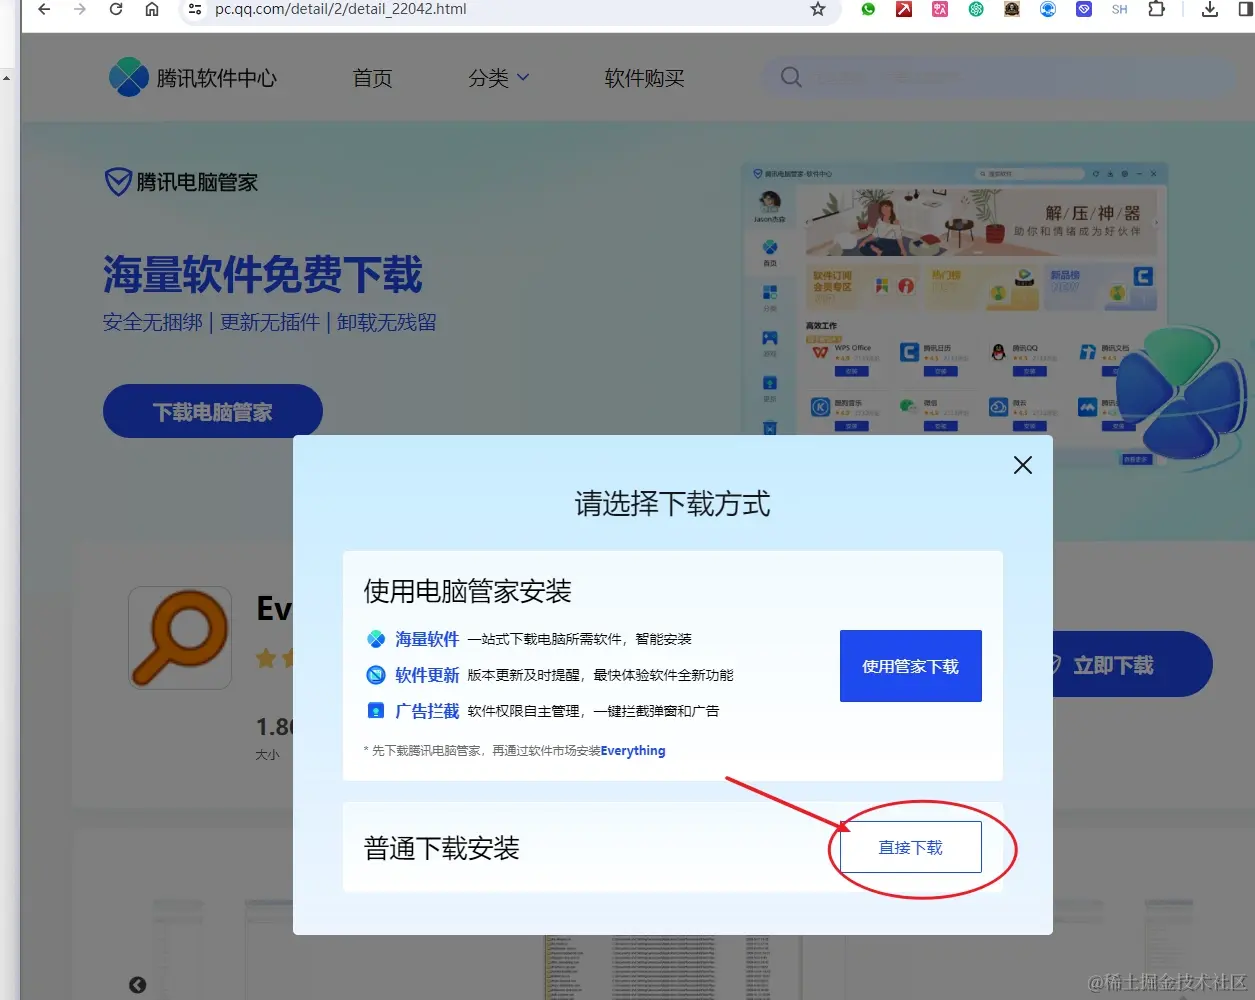This screenshot has height=1000, width=1255.
Task: Click 使用管家下载 button
Action: coord(911,666)
